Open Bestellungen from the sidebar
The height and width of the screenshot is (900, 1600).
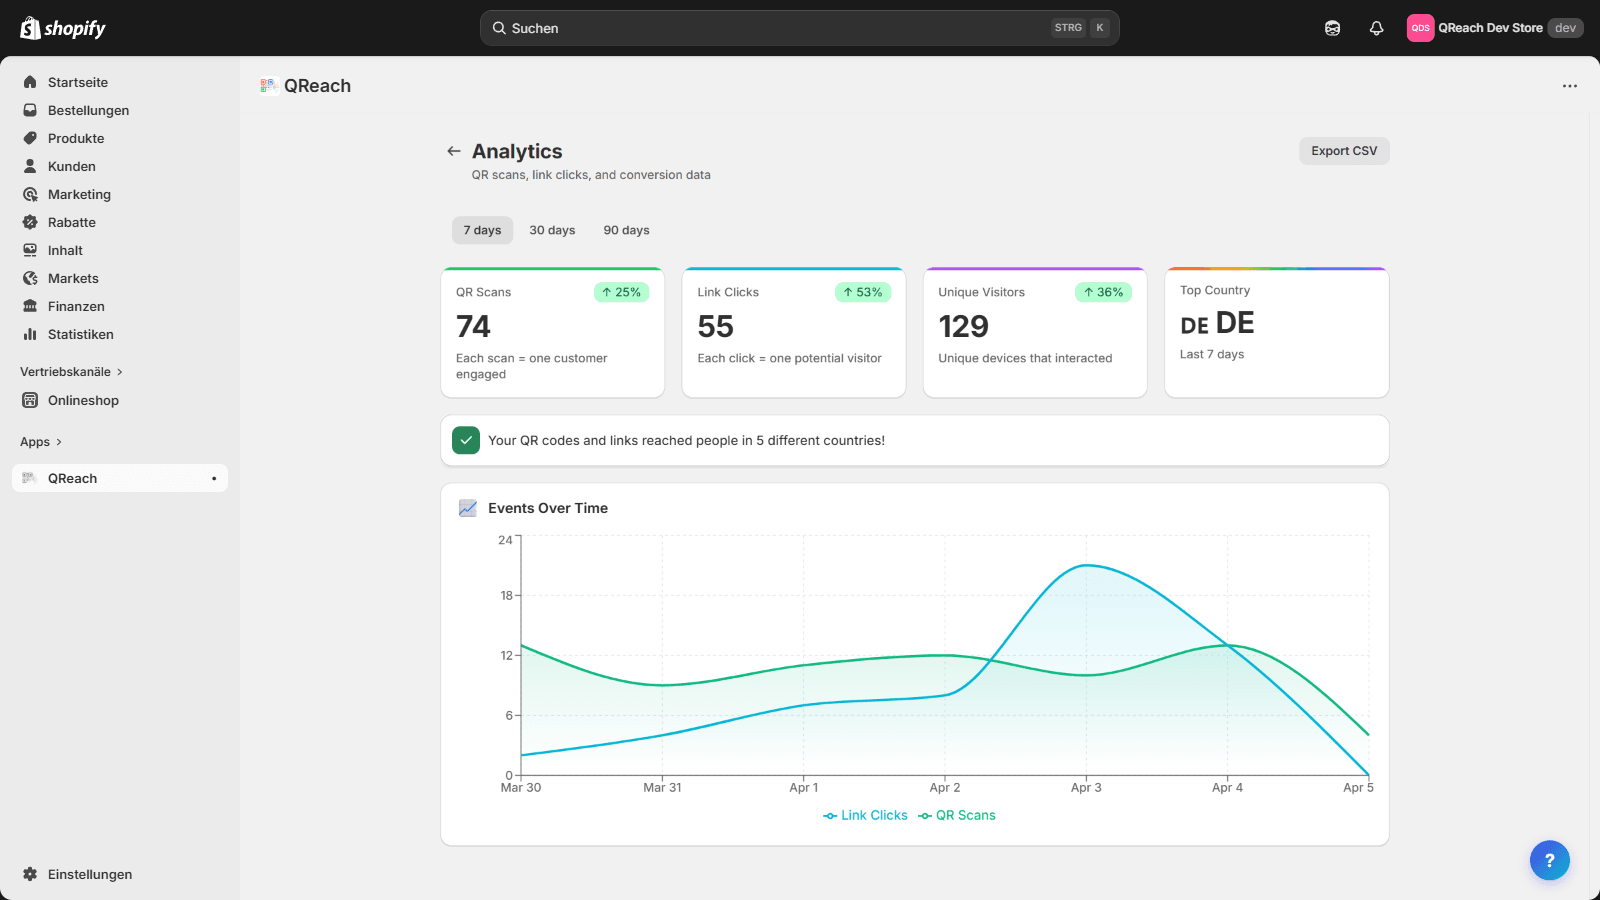coord(87,110)
